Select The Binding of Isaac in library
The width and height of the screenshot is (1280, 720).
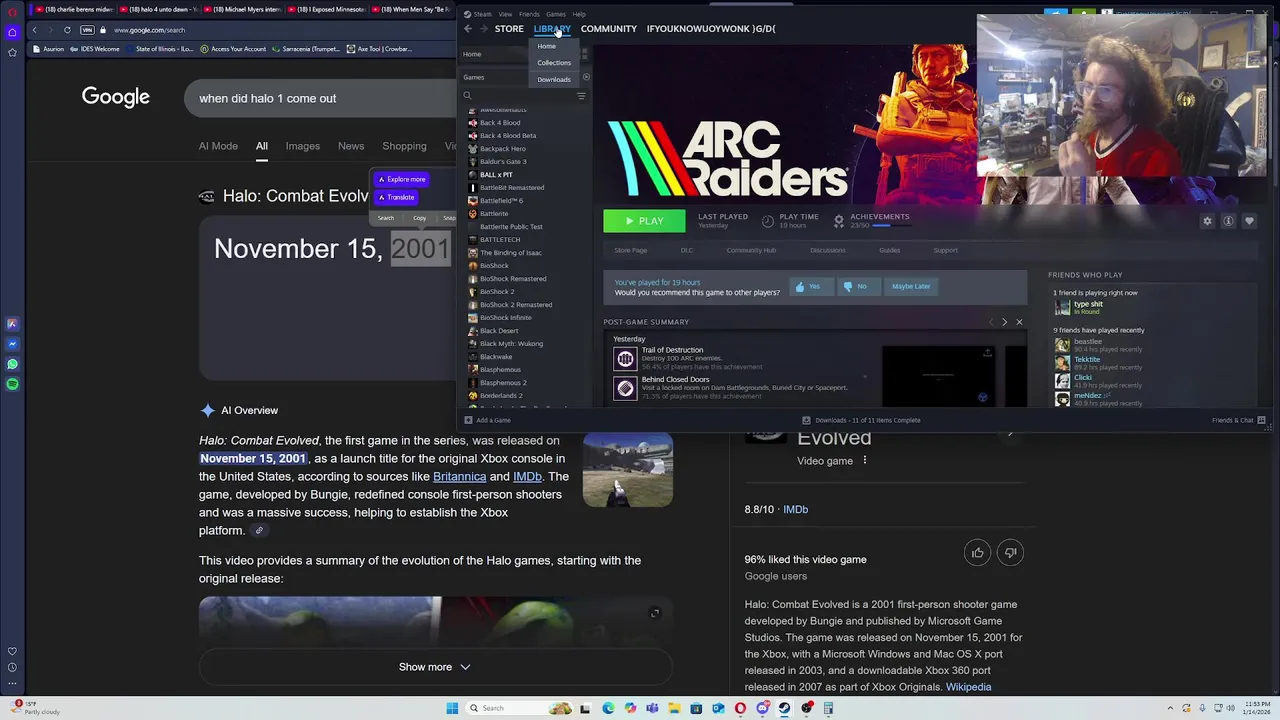tap(510, 253)
